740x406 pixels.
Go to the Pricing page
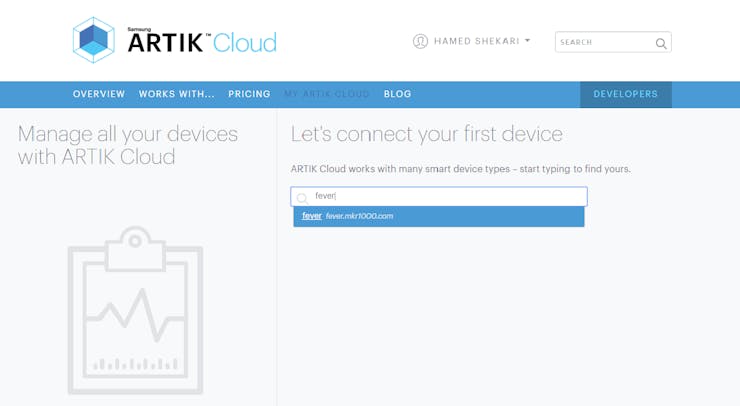249,94
